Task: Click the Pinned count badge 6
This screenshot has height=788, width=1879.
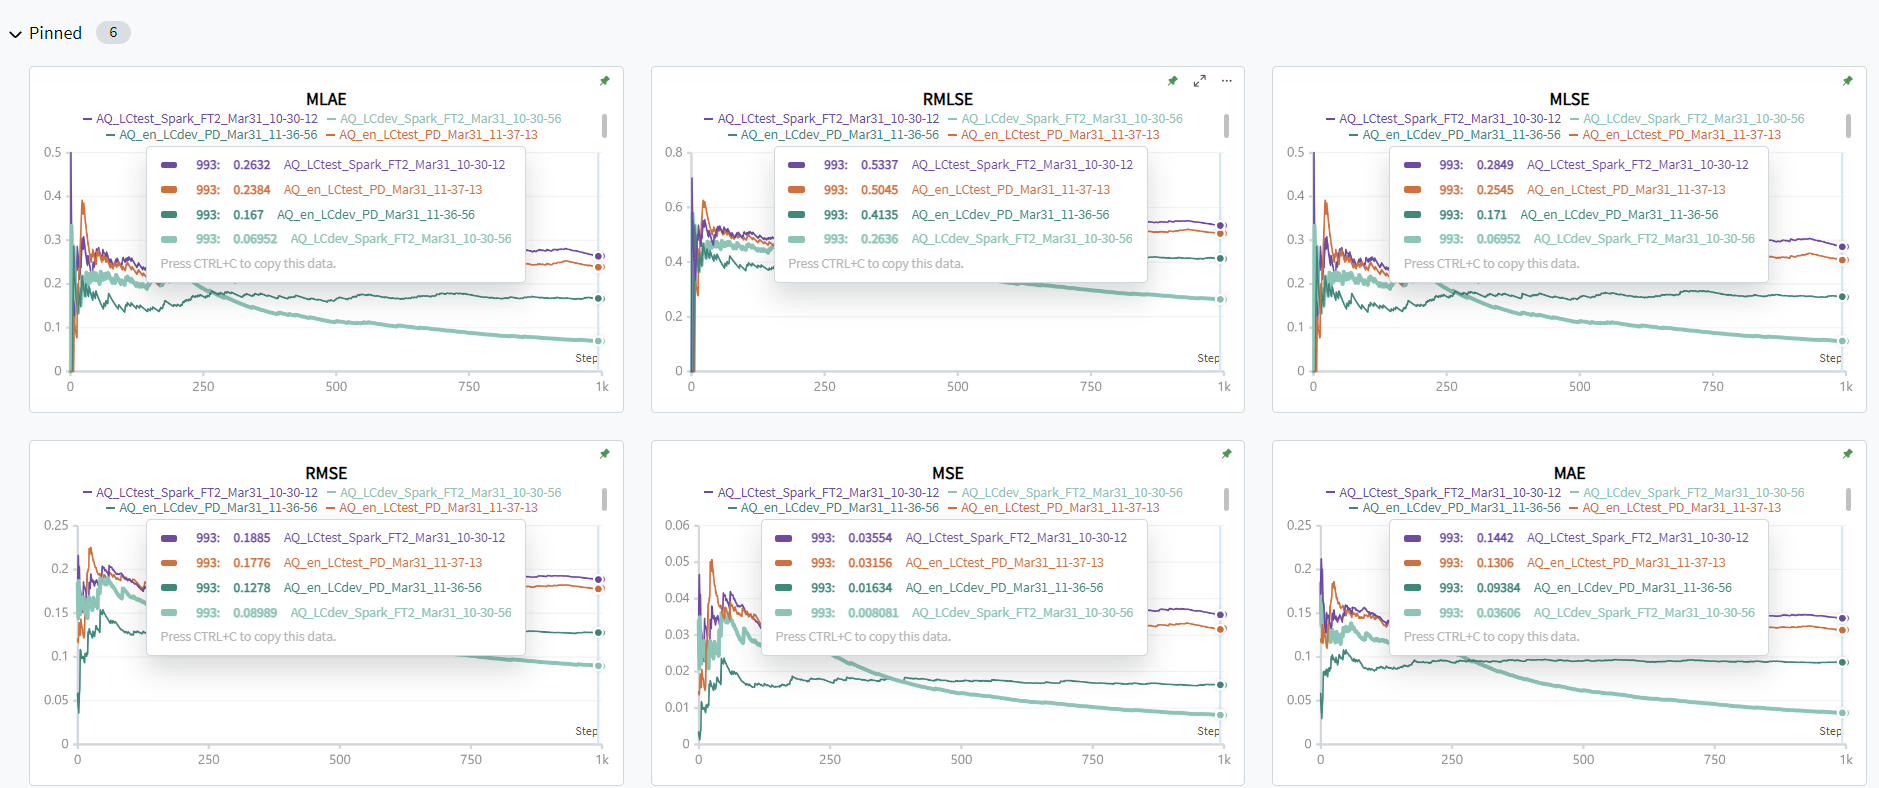Action: [x=113, y=33]
